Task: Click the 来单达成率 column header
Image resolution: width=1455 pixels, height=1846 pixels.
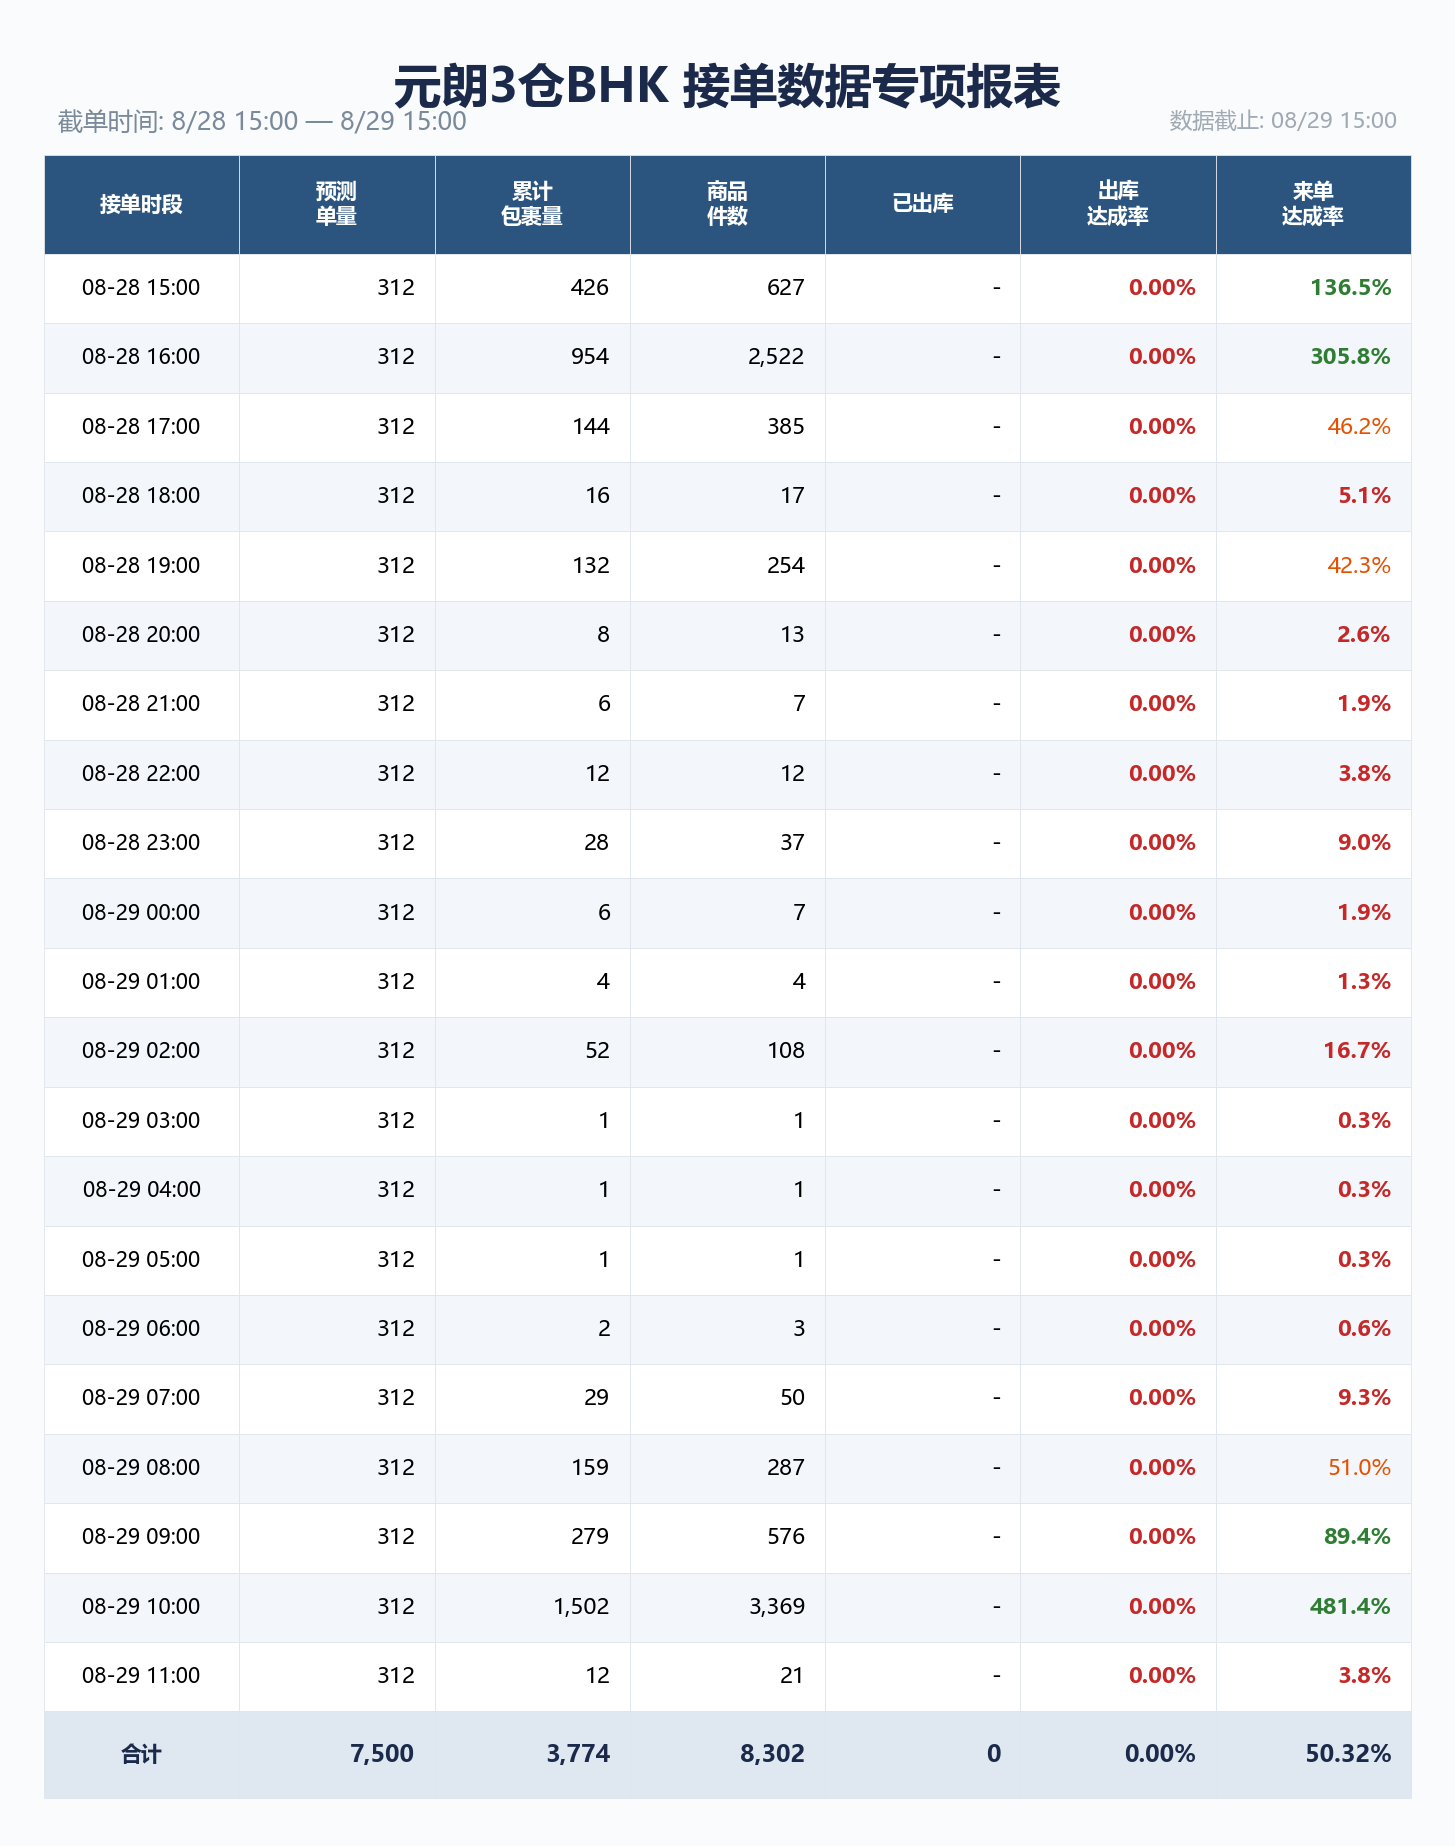Action: [1313, 205]
